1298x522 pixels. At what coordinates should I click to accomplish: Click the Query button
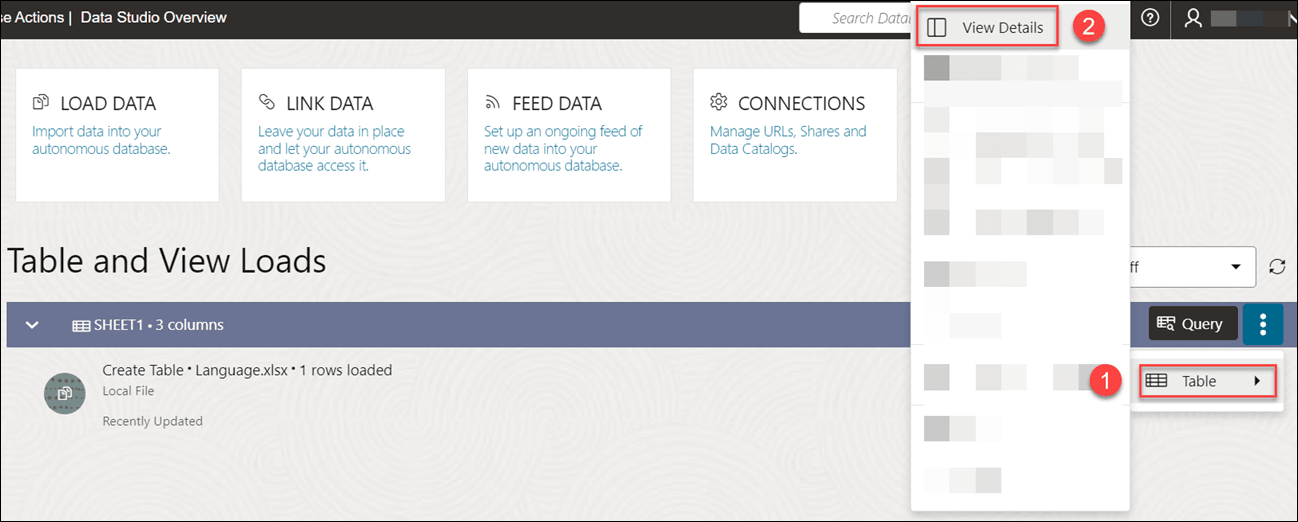click(x=1192, y=324)
